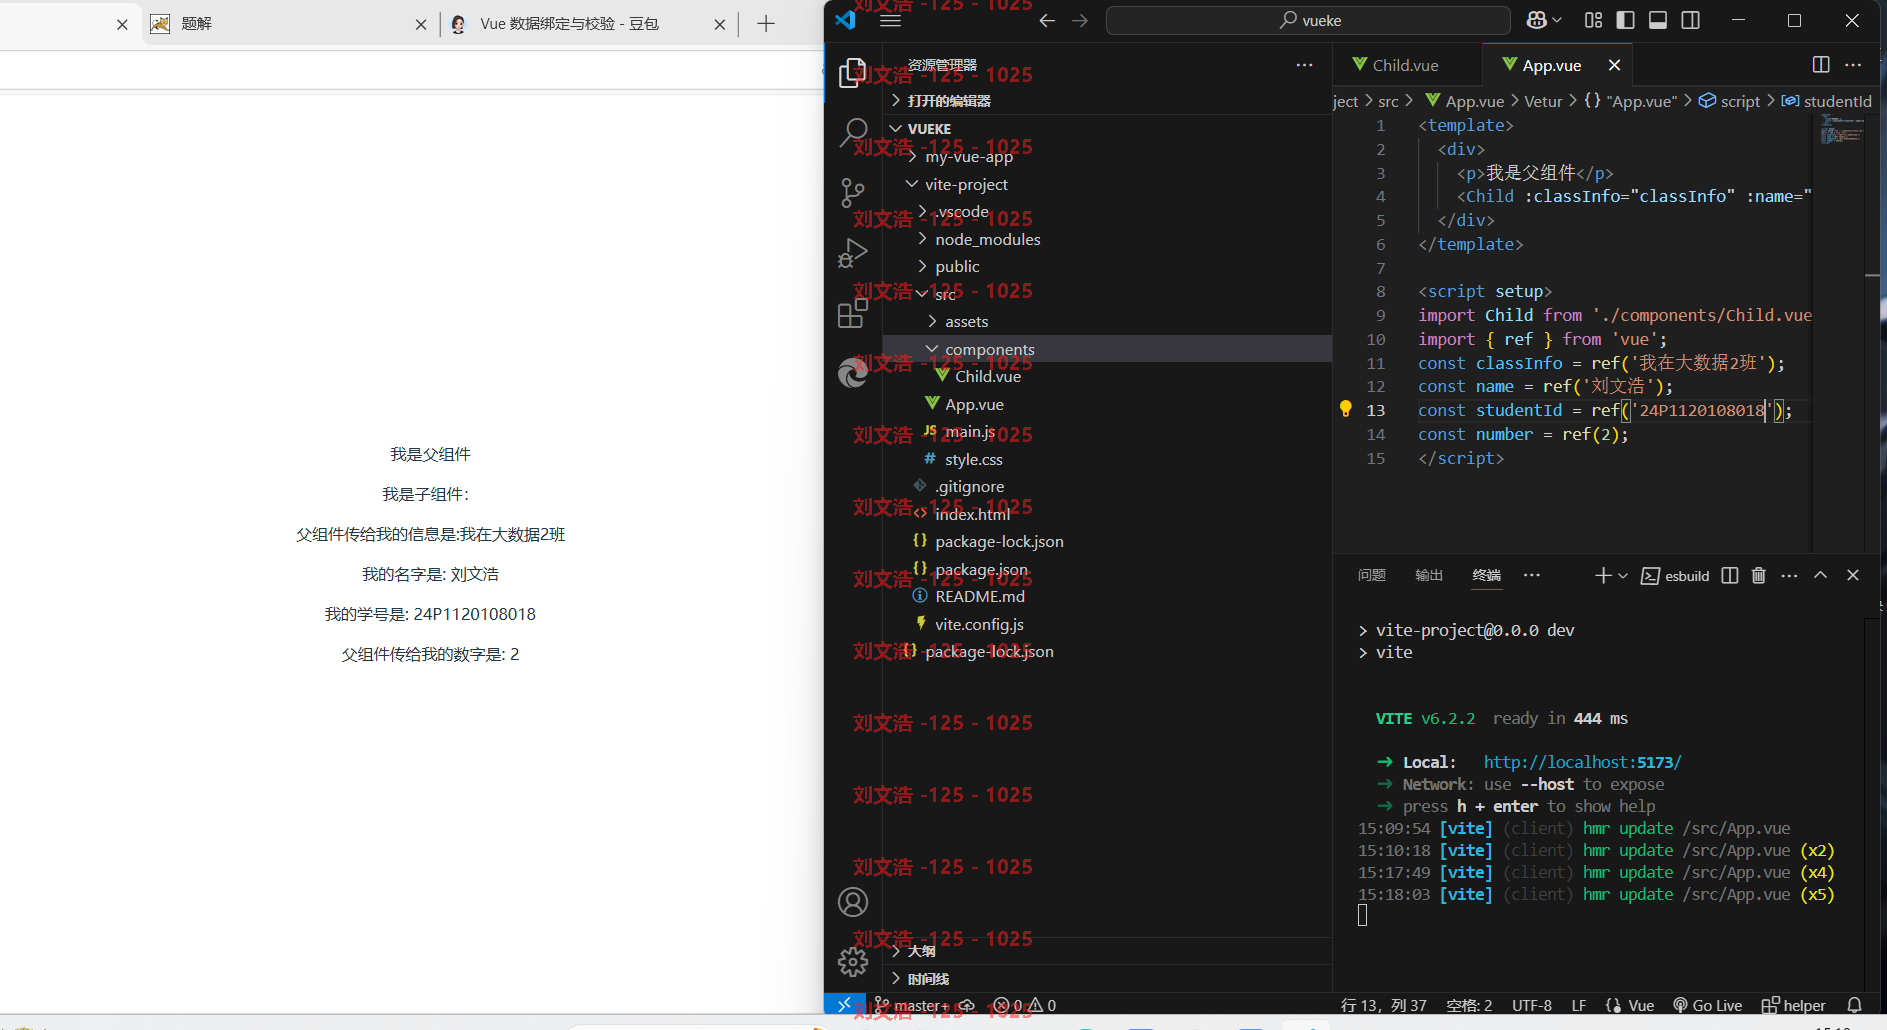Viewport: 1887px width, 1030px height.
Task: Open style.css in the file tree
Action: click(x=1106, y=459)
